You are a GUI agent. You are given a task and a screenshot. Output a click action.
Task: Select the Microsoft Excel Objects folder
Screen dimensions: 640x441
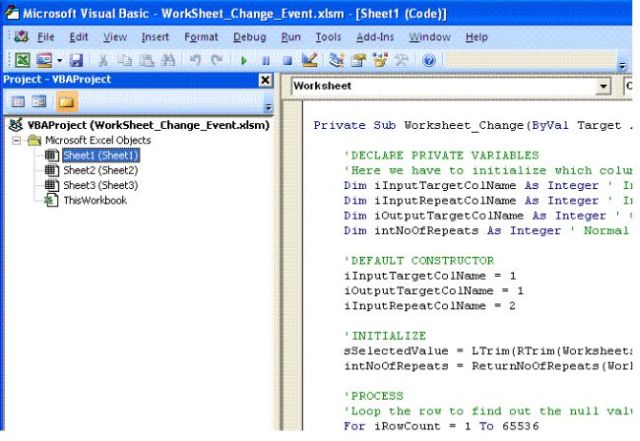[98, 140]
